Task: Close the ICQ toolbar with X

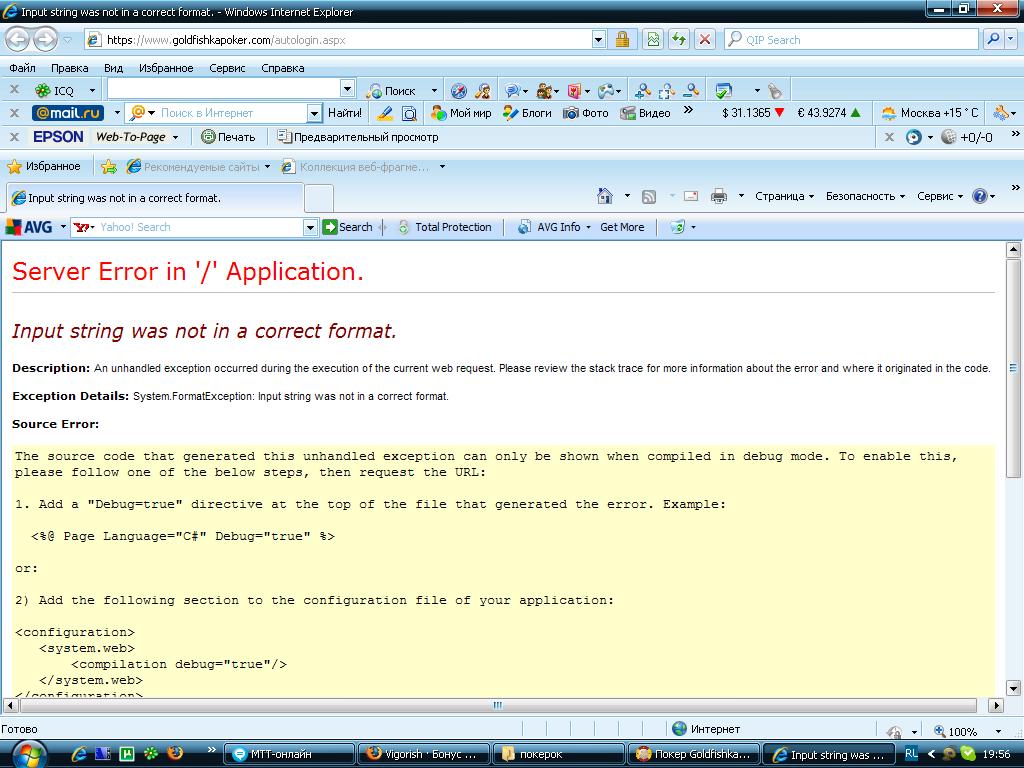Action: point(14,90)
